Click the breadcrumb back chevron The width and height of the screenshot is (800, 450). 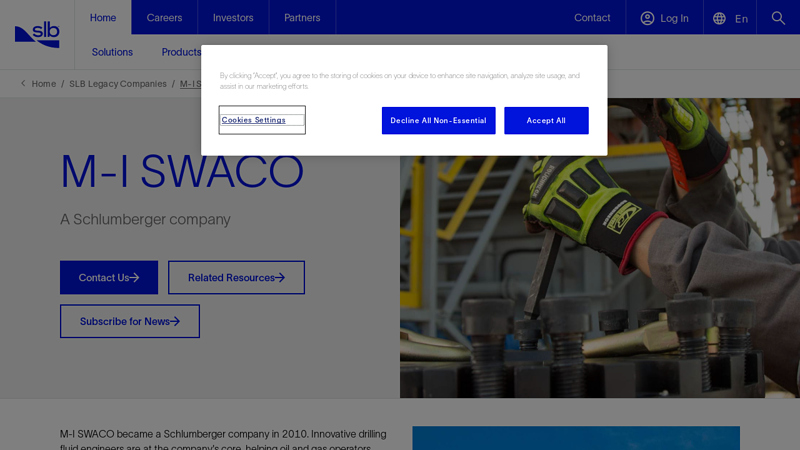tap(23, 83)
